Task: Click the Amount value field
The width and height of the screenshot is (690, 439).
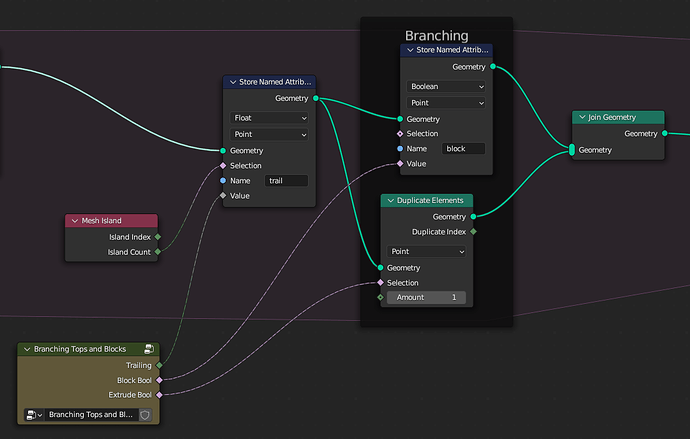Action: point(426,297)
